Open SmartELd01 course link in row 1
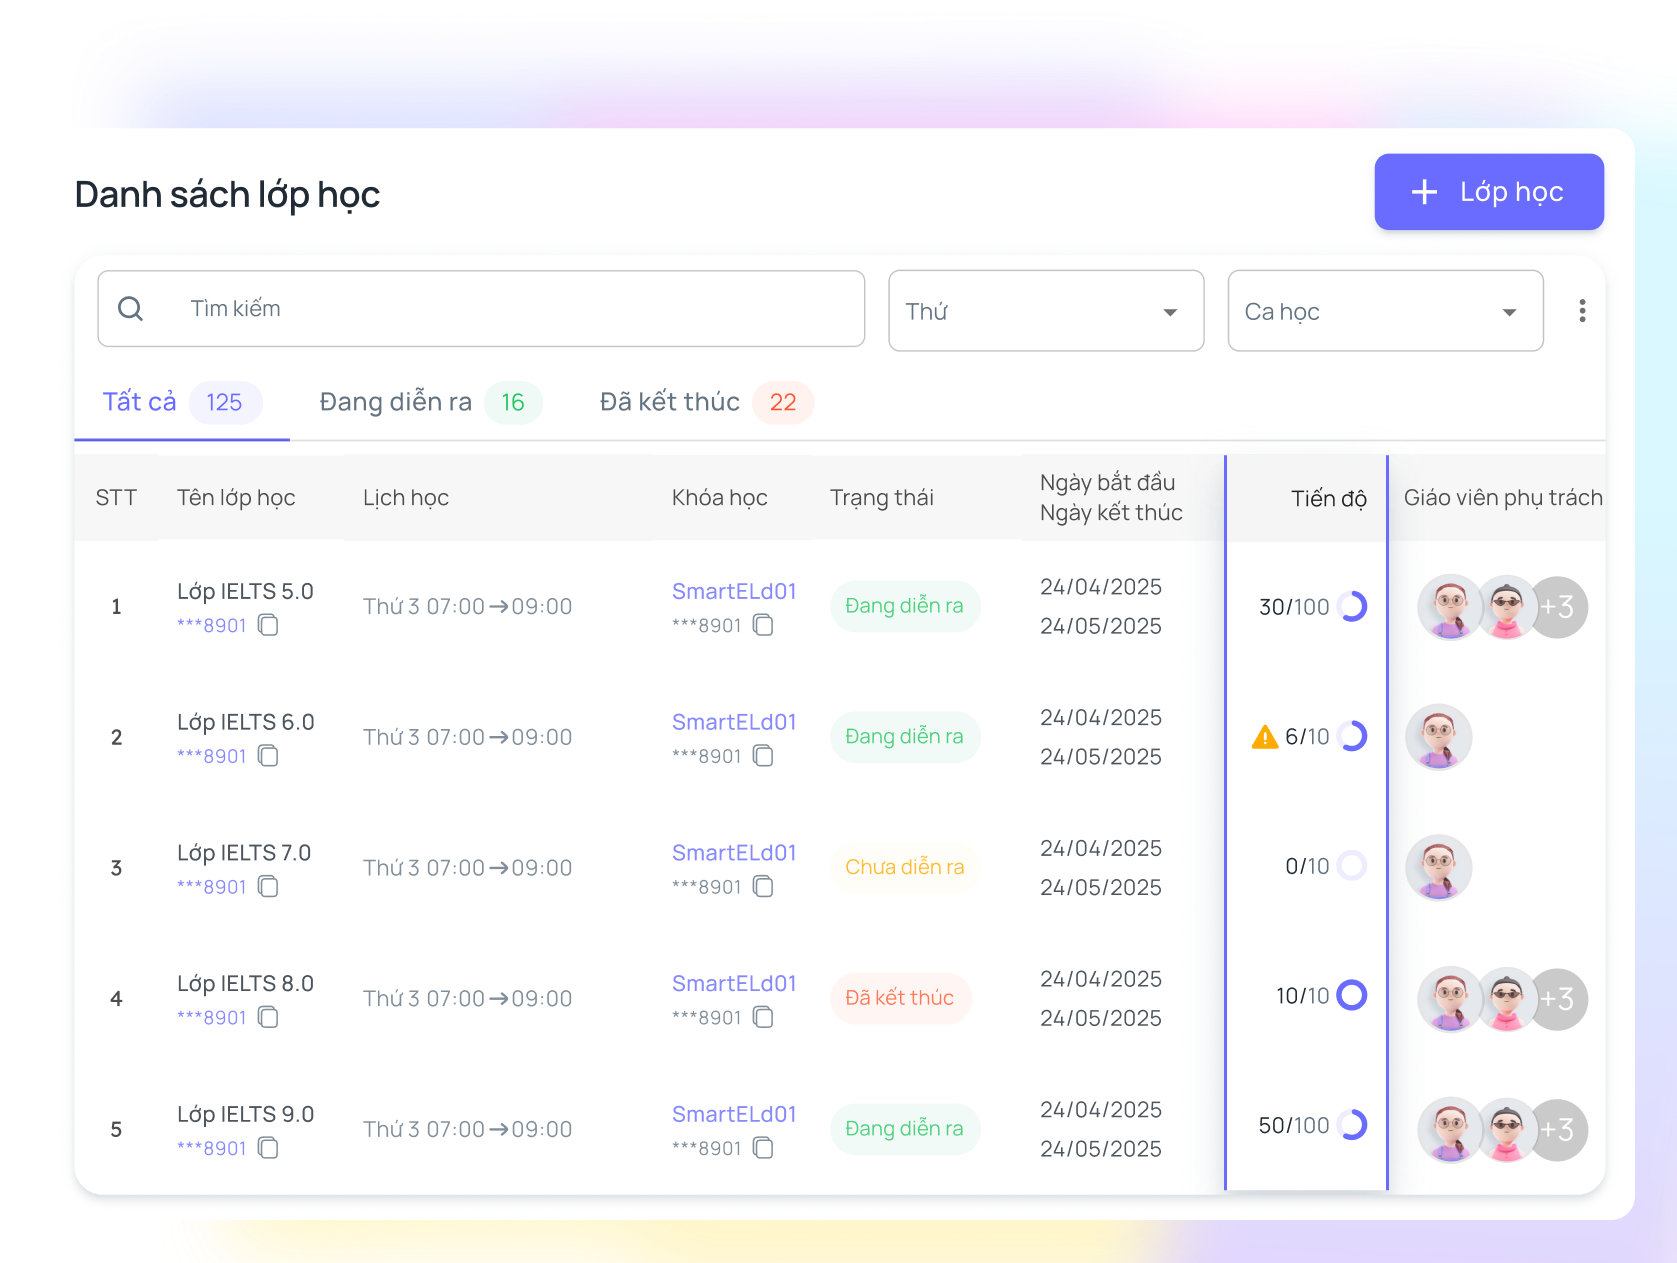Viewport: 1677px width, 1263px height. 733,591
